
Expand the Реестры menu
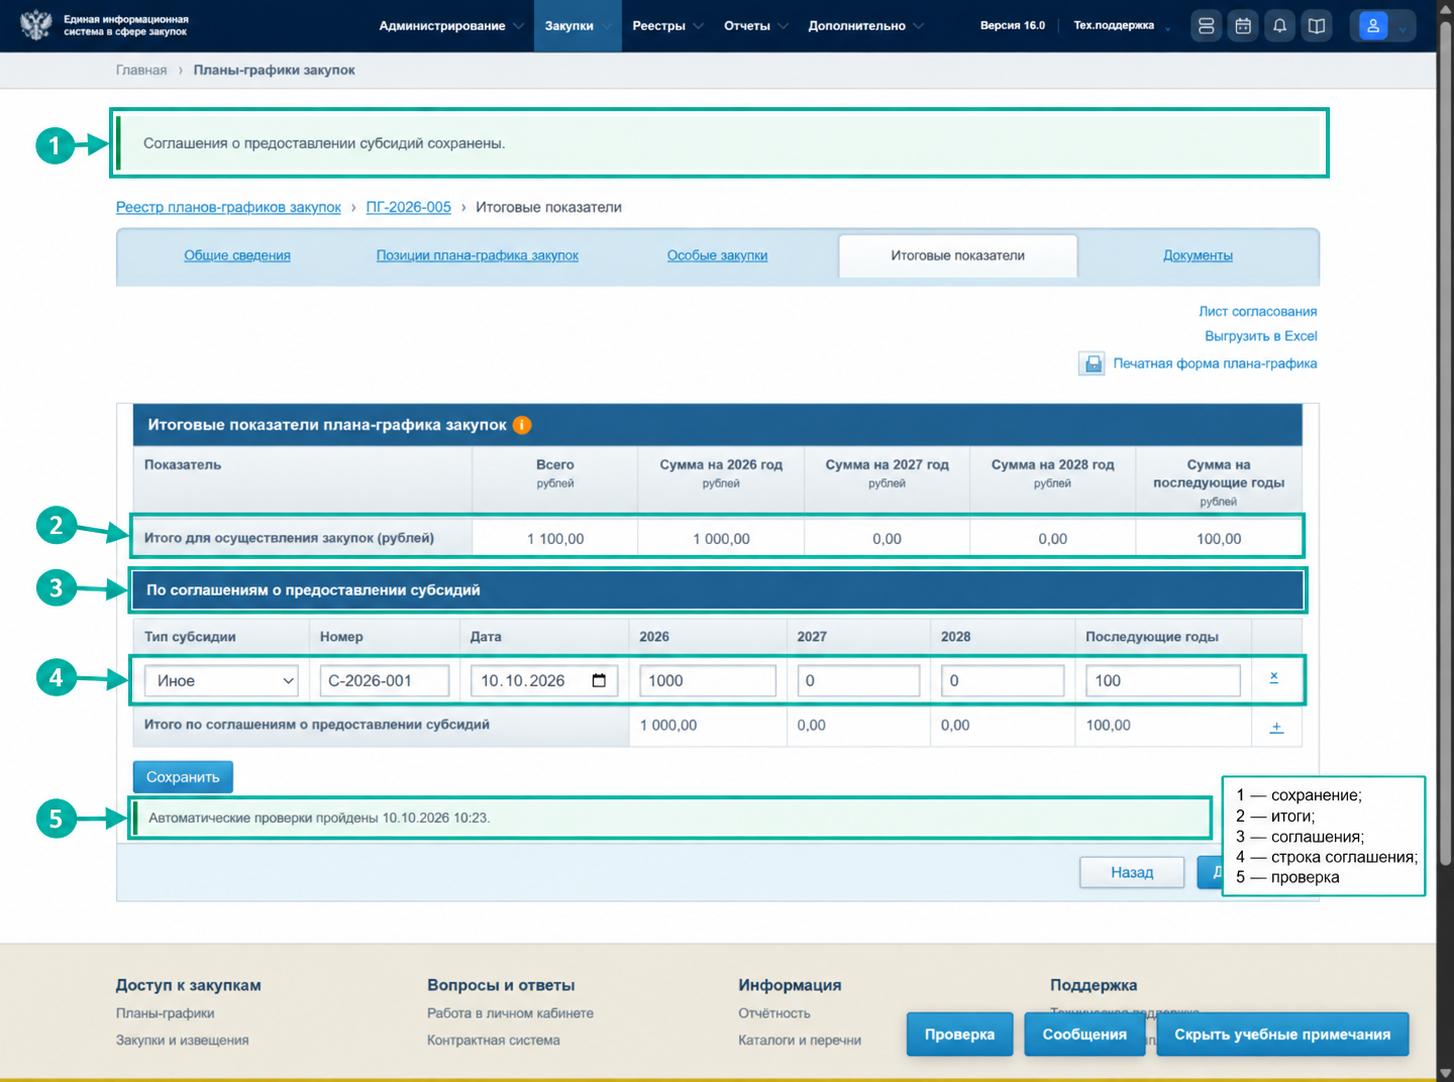pyautogui.click(x=667, y=26)
